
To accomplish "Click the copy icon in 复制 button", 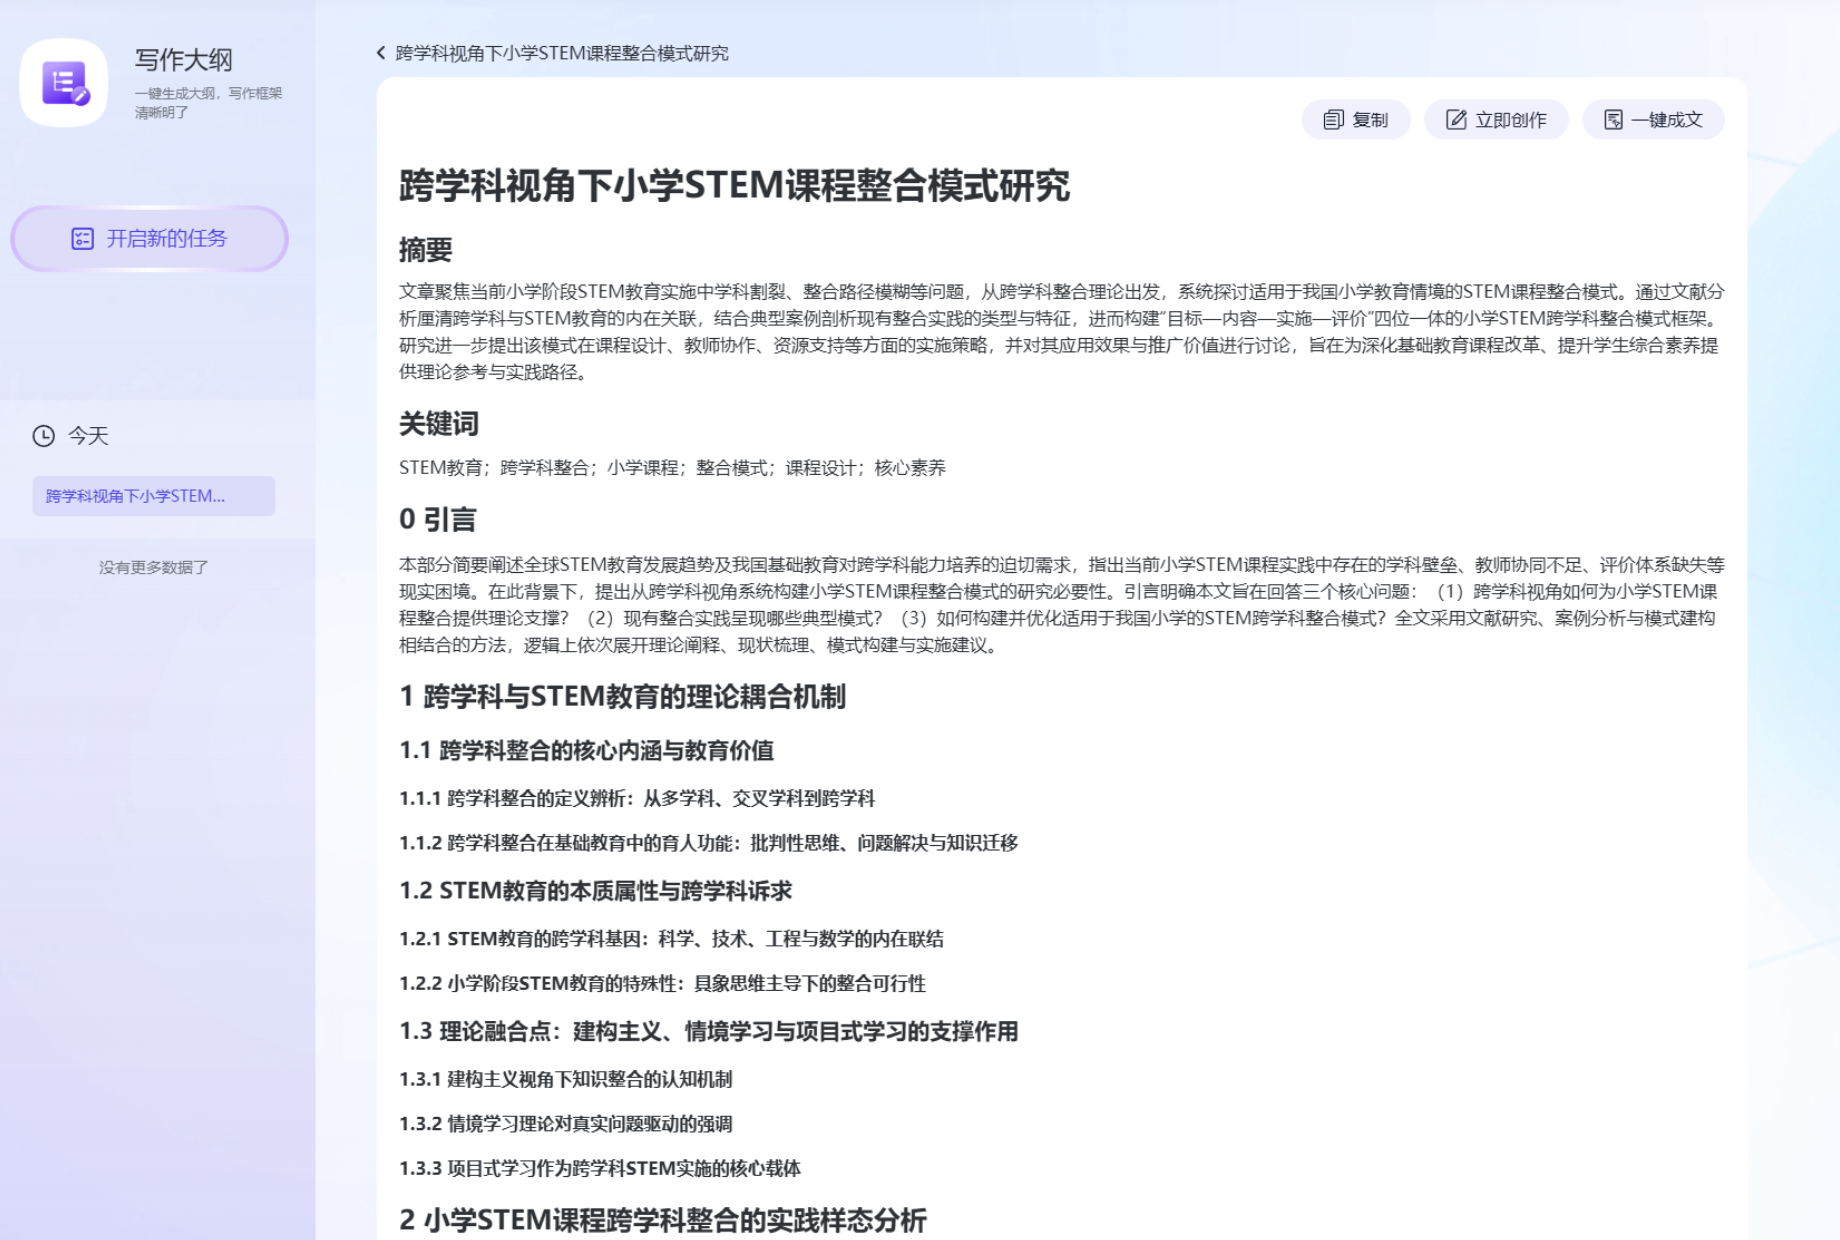I will point(1333,120).
